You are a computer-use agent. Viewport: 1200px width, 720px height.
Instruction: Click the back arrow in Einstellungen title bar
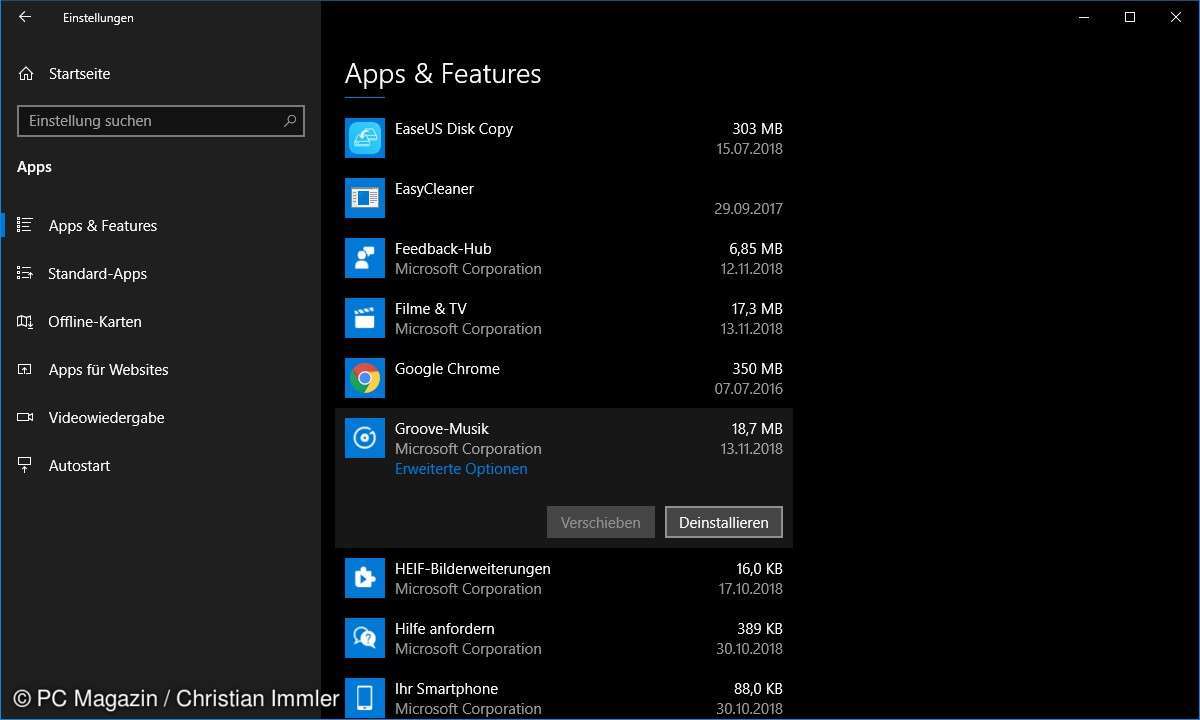(x=25, y=17)
